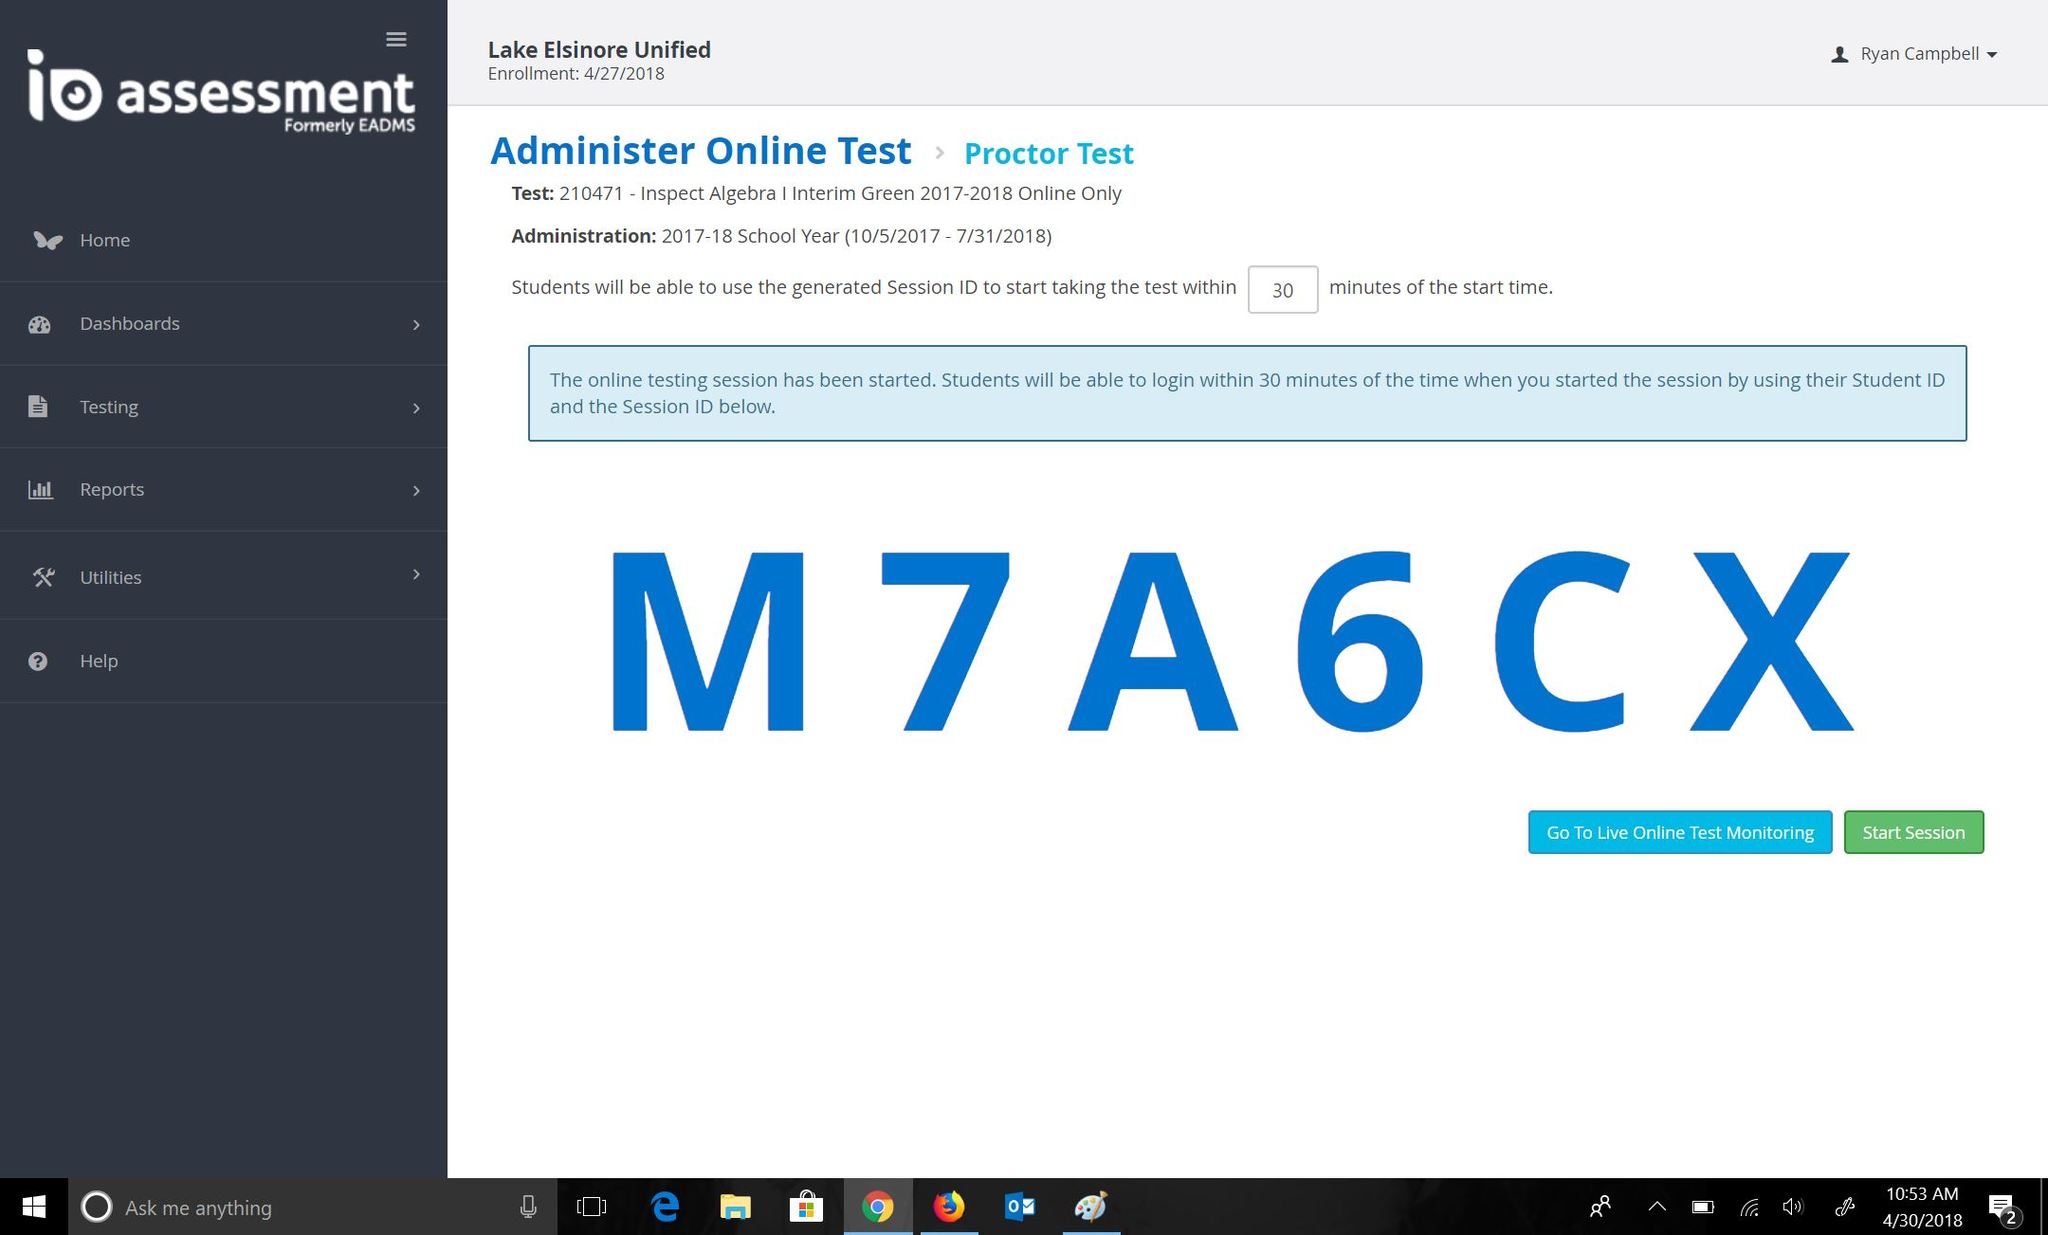Viewport: 2048px width, 1235px height.
Task: Expand the Testing submenu chevron
Action: pos(416,408)
